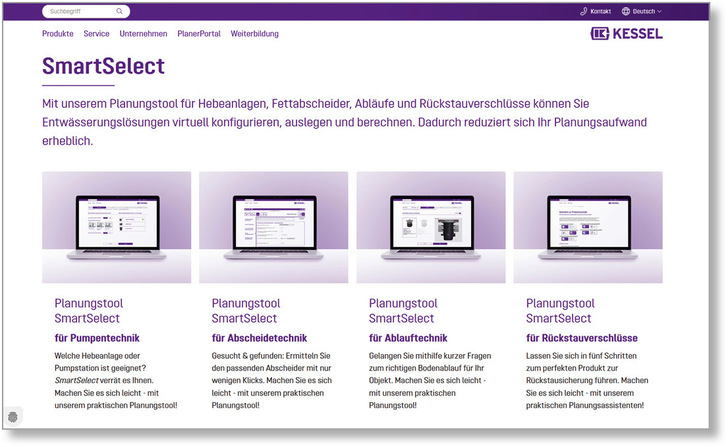Open the Service menu
The width and height of the screenshot is (728, 447).
97,34
